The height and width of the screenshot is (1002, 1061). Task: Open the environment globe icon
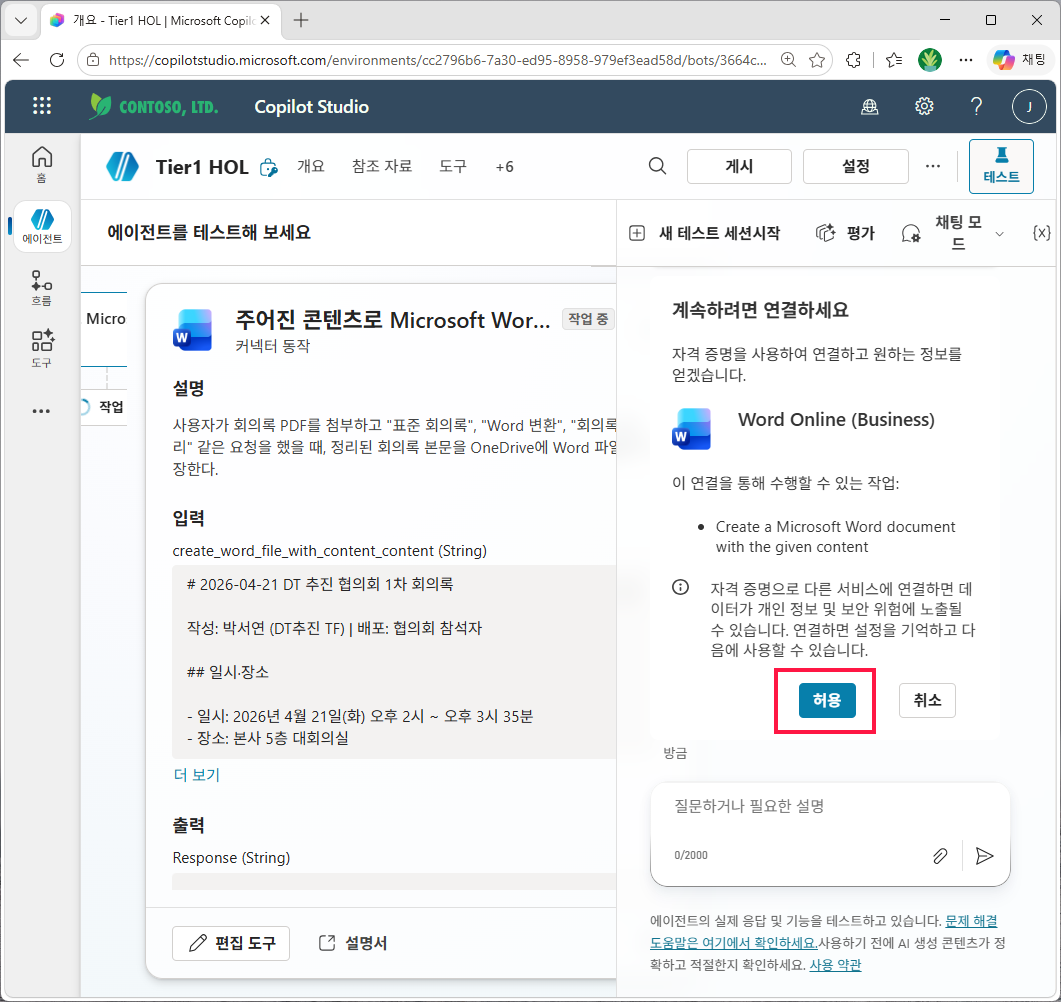[x=870, y=106]
